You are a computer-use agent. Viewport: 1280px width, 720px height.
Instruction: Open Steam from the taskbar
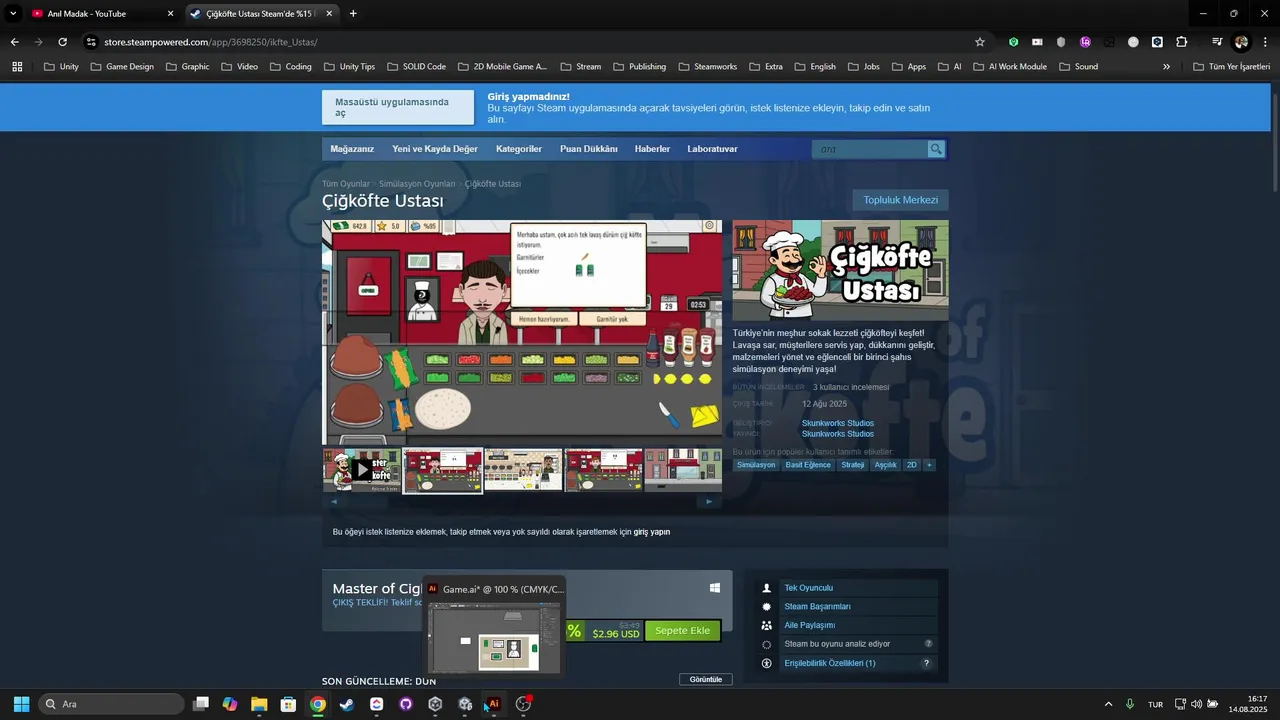point(346,704)
